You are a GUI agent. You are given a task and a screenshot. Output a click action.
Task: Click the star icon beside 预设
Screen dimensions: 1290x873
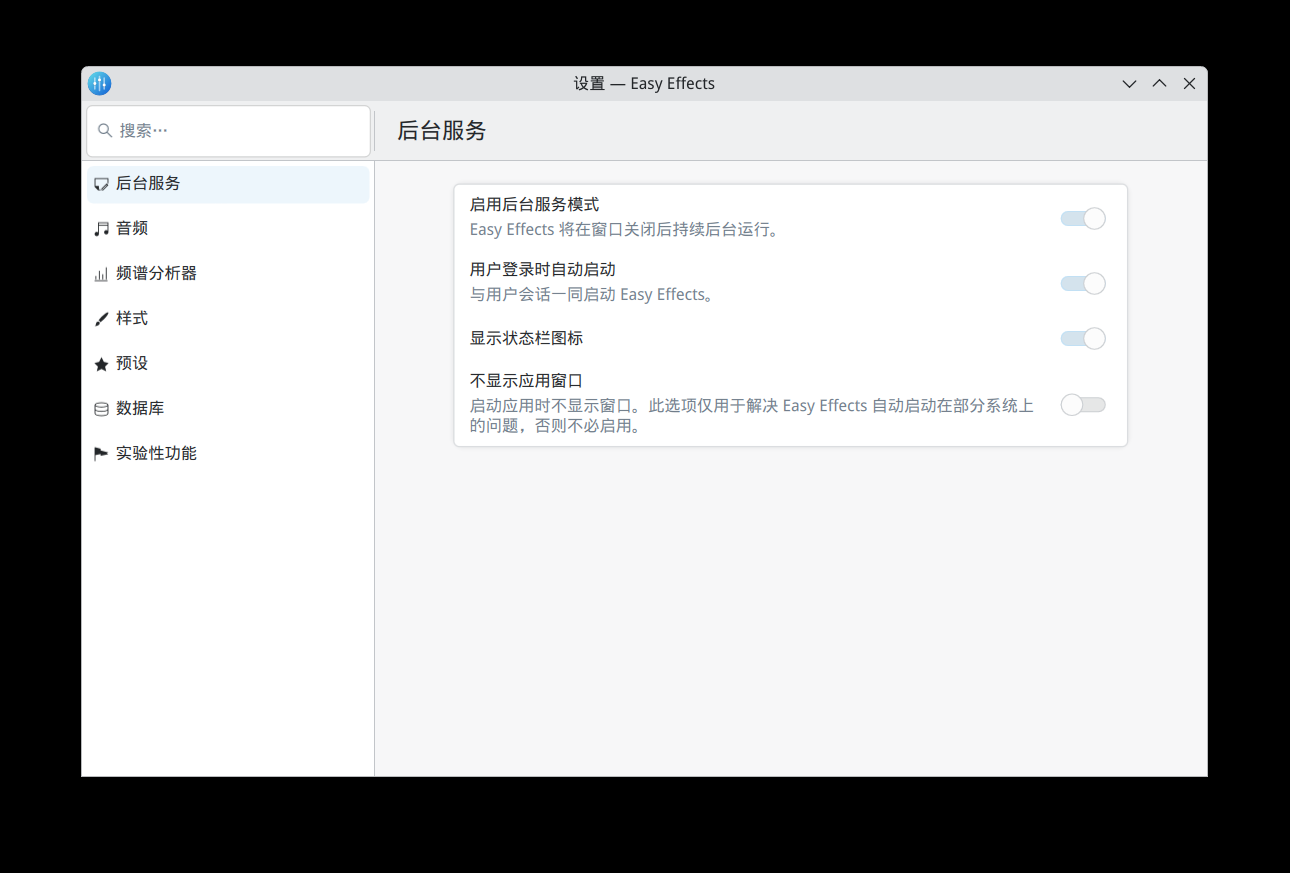pos(101,364)
